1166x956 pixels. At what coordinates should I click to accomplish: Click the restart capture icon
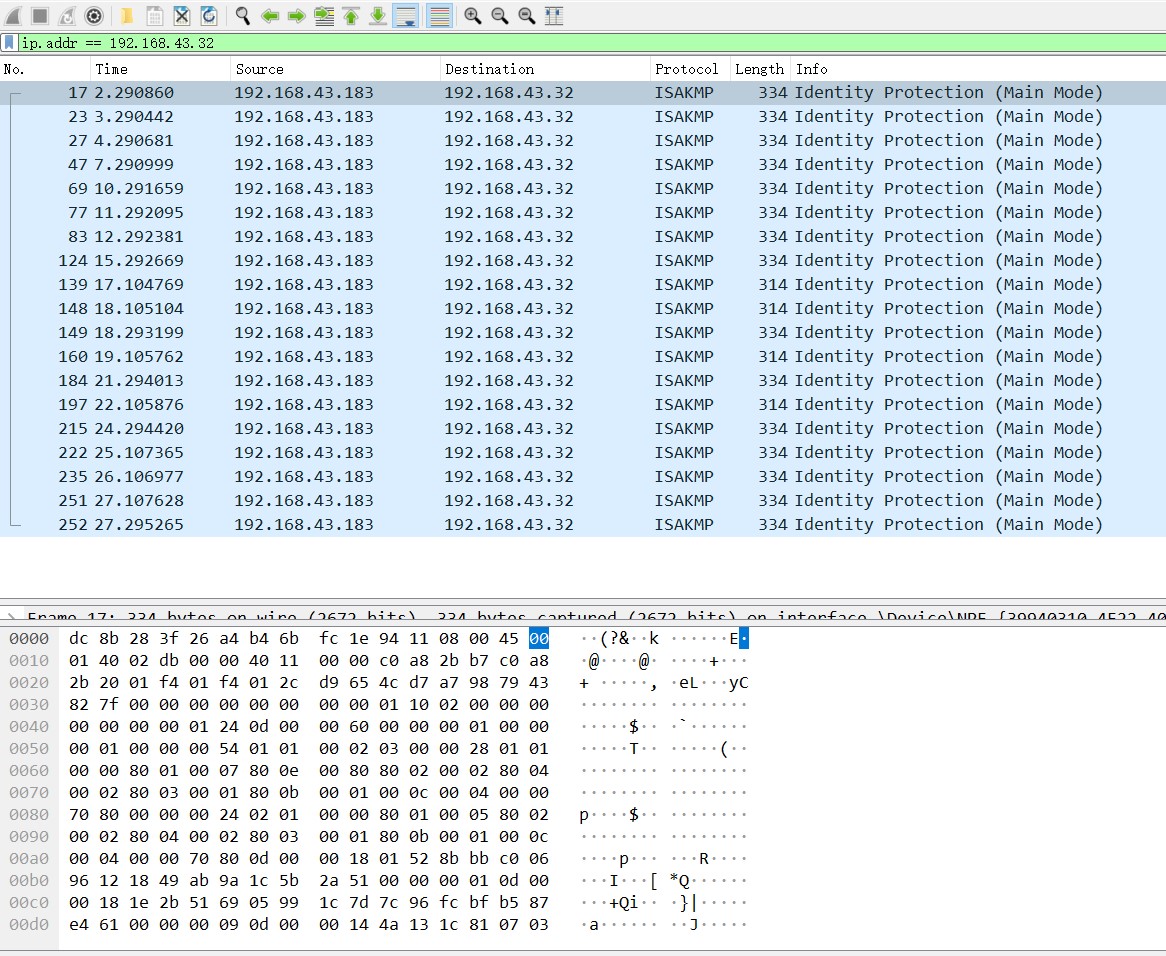[67, 16]
